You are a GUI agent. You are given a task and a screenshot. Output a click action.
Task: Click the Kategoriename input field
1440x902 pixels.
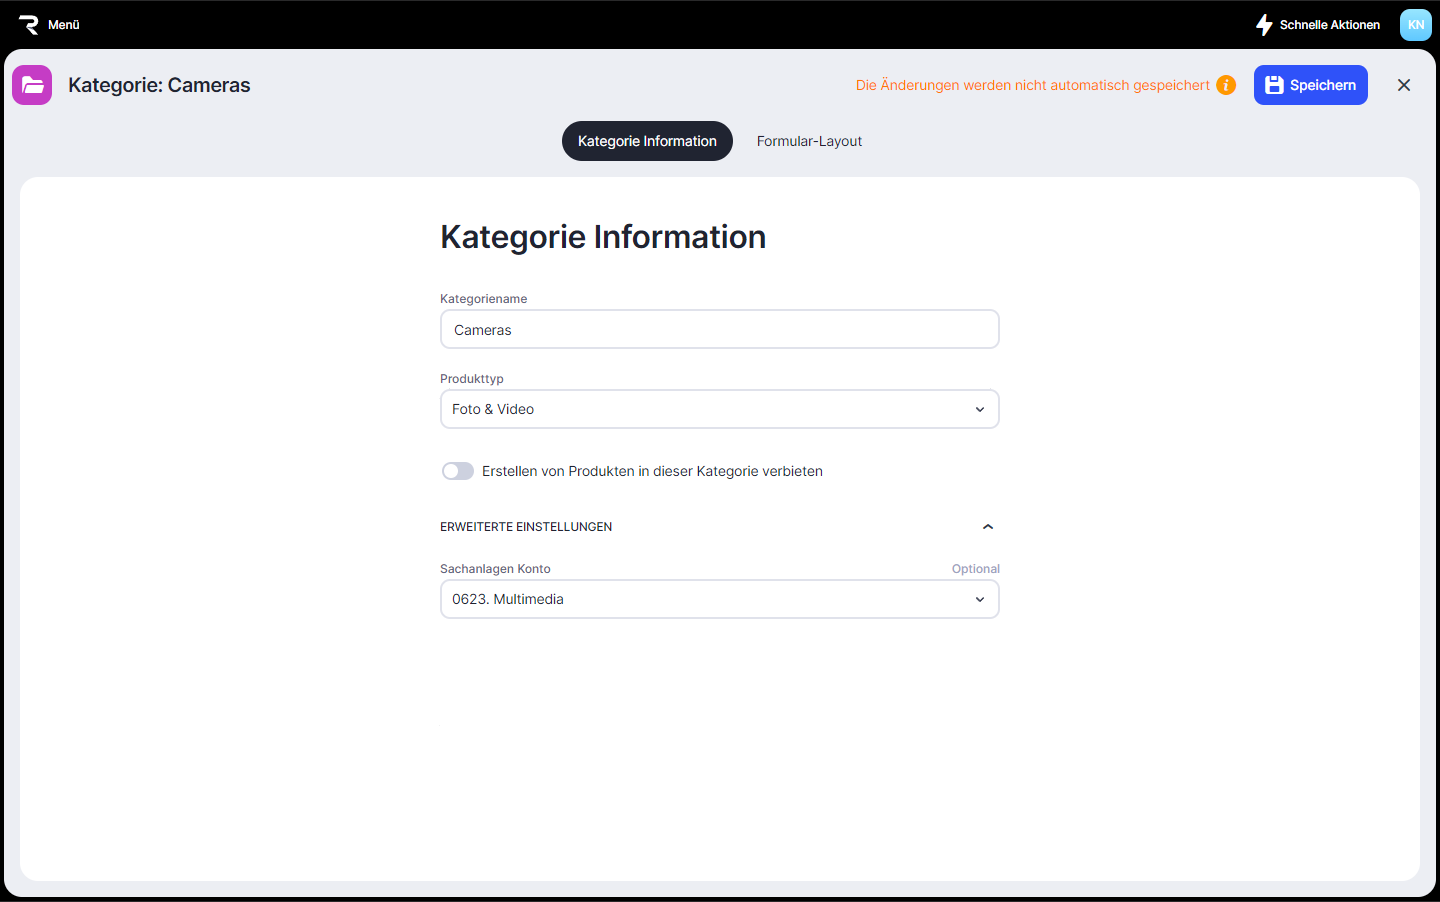click(719, 329)
